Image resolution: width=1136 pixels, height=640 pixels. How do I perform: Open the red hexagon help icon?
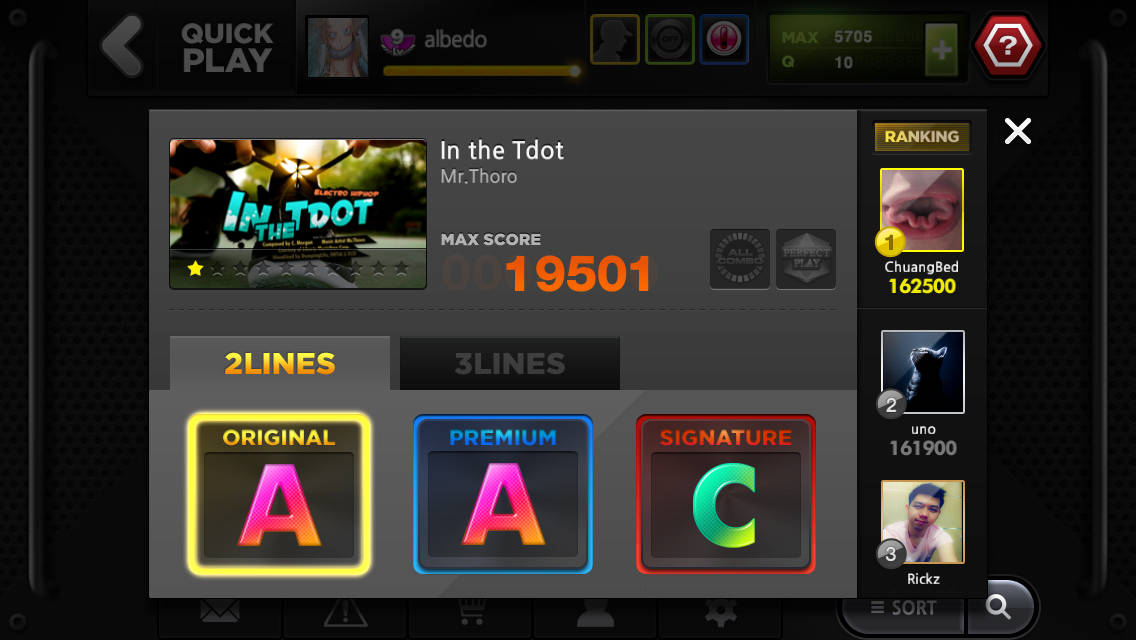[1008, 46]
